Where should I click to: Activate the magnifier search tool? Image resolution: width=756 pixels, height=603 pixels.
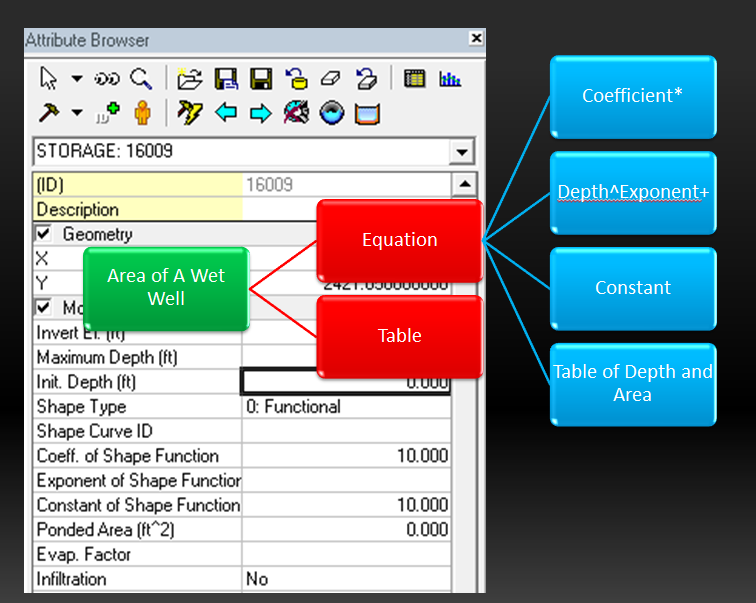pyautogui.click(x=141, y=79)
